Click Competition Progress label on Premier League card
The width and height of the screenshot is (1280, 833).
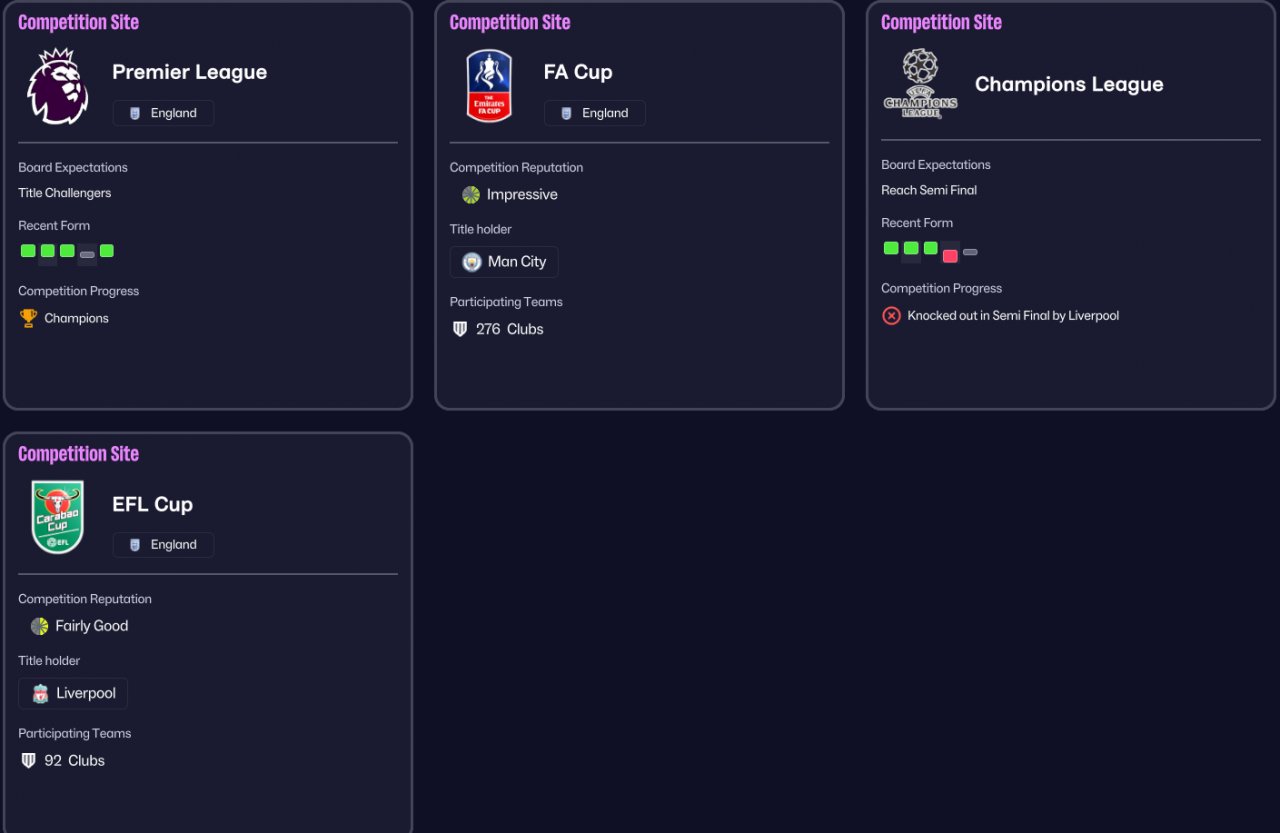79,291
